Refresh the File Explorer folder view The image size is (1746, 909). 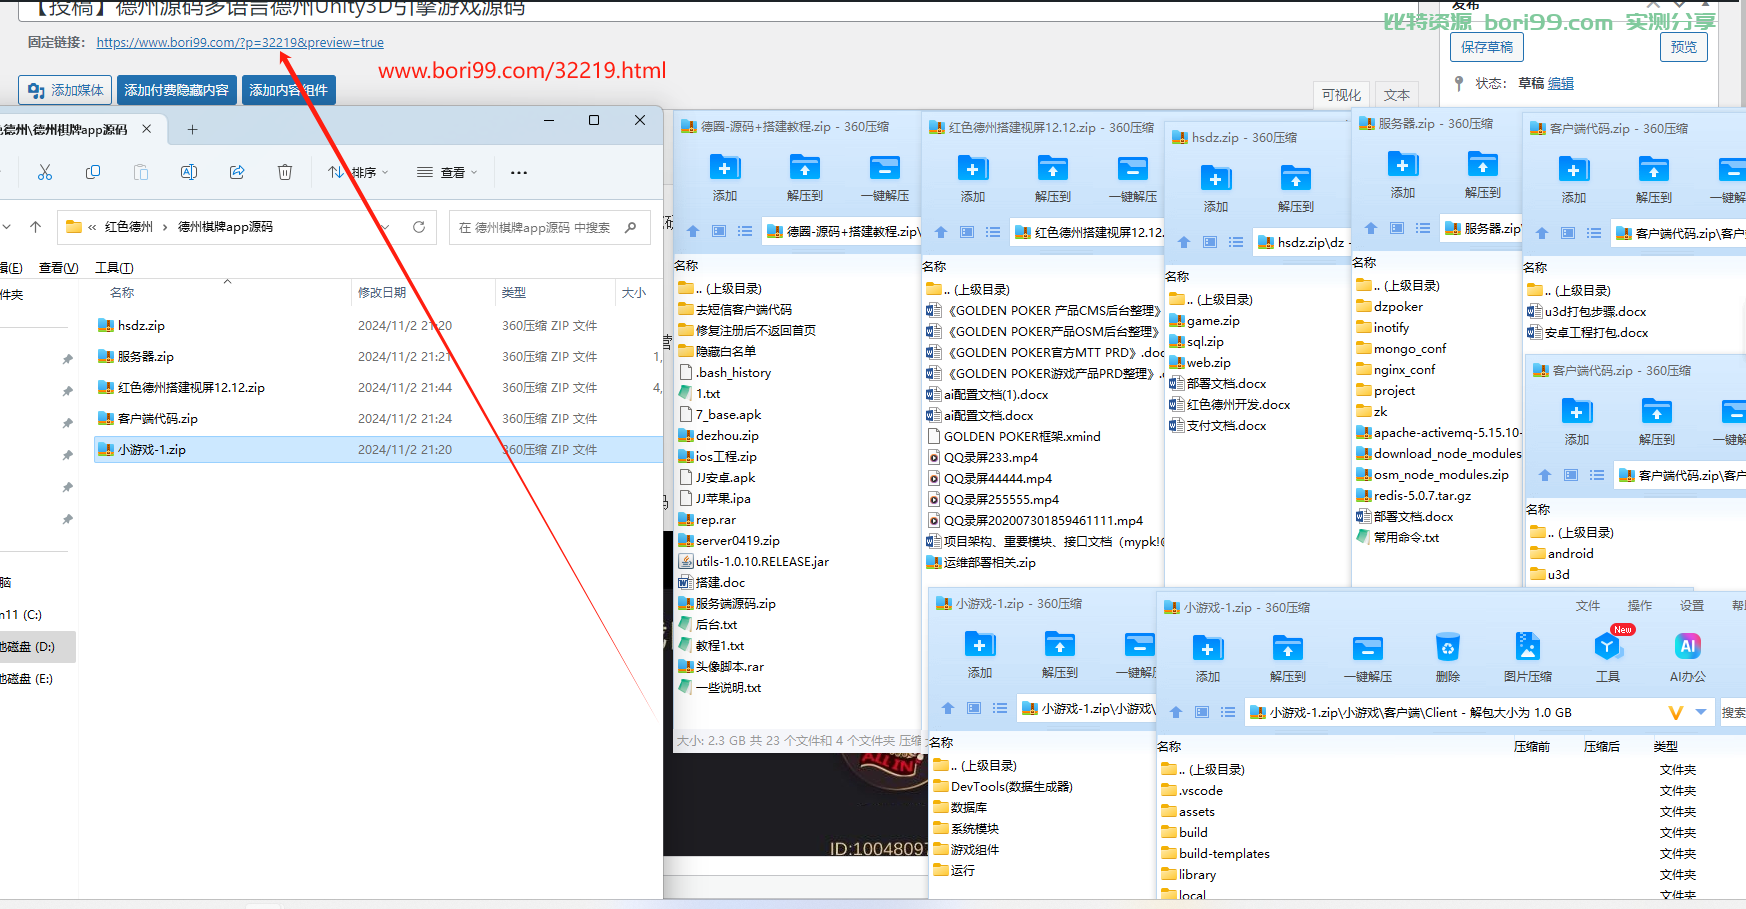419,227
